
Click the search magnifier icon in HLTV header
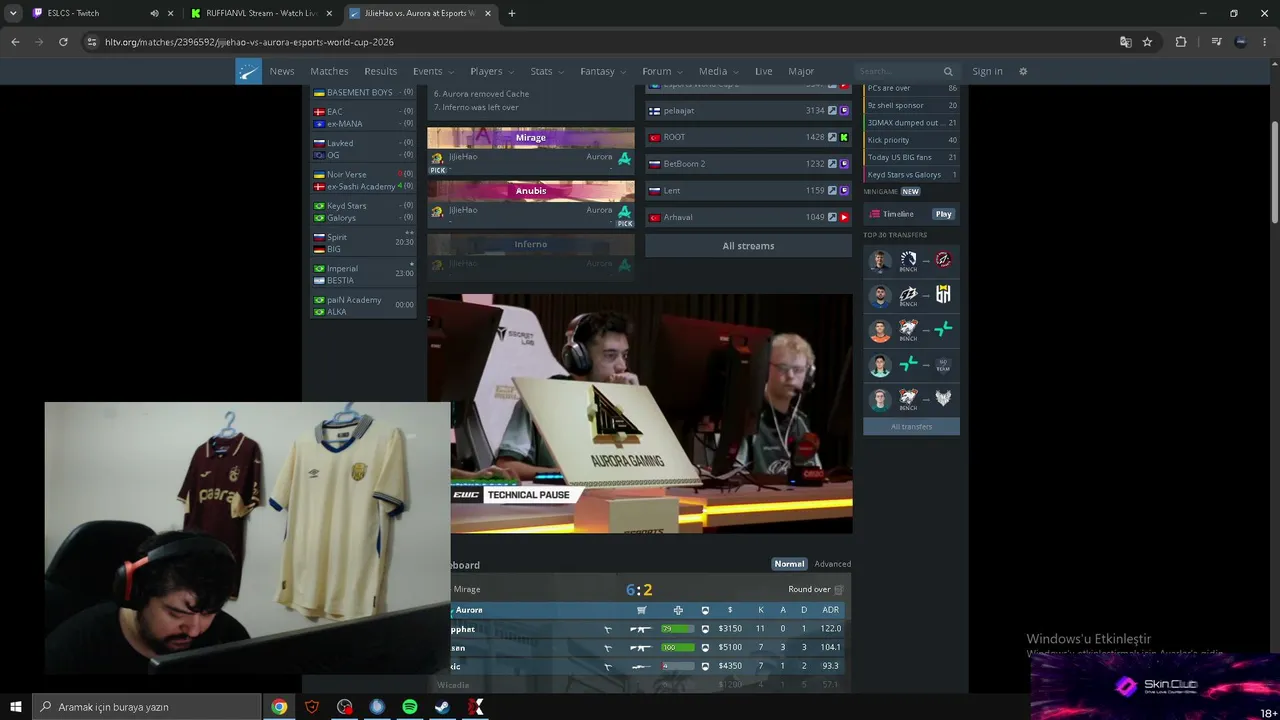pyautogui.click(x=948, y=72)
